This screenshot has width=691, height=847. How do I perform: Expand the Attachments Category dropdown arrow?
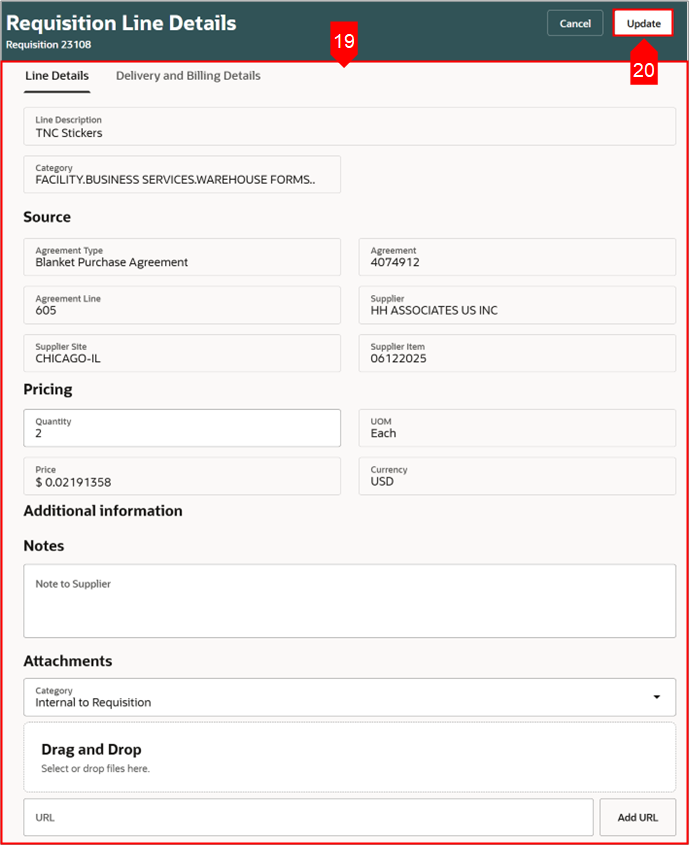pyautogui.click(x=657, y=697)
